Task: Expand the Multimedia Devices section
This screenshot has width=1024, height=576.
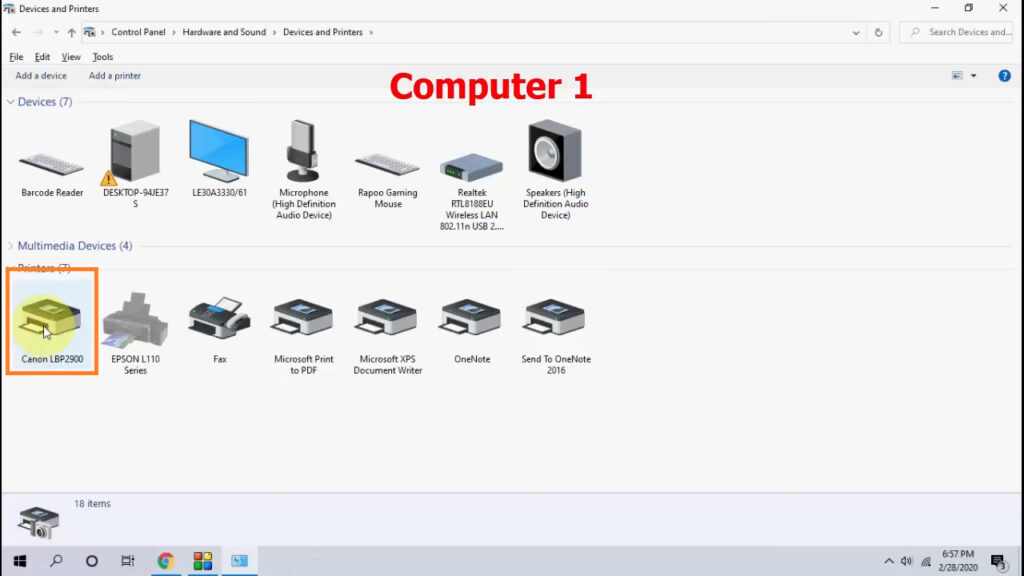Action: (x=12, y=245)
